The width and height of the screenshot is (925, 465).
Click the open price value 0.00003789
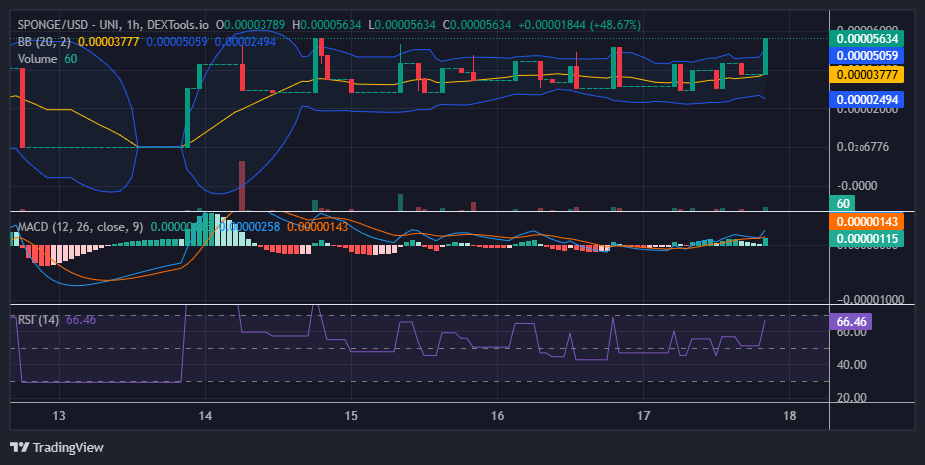click(254, 25)
